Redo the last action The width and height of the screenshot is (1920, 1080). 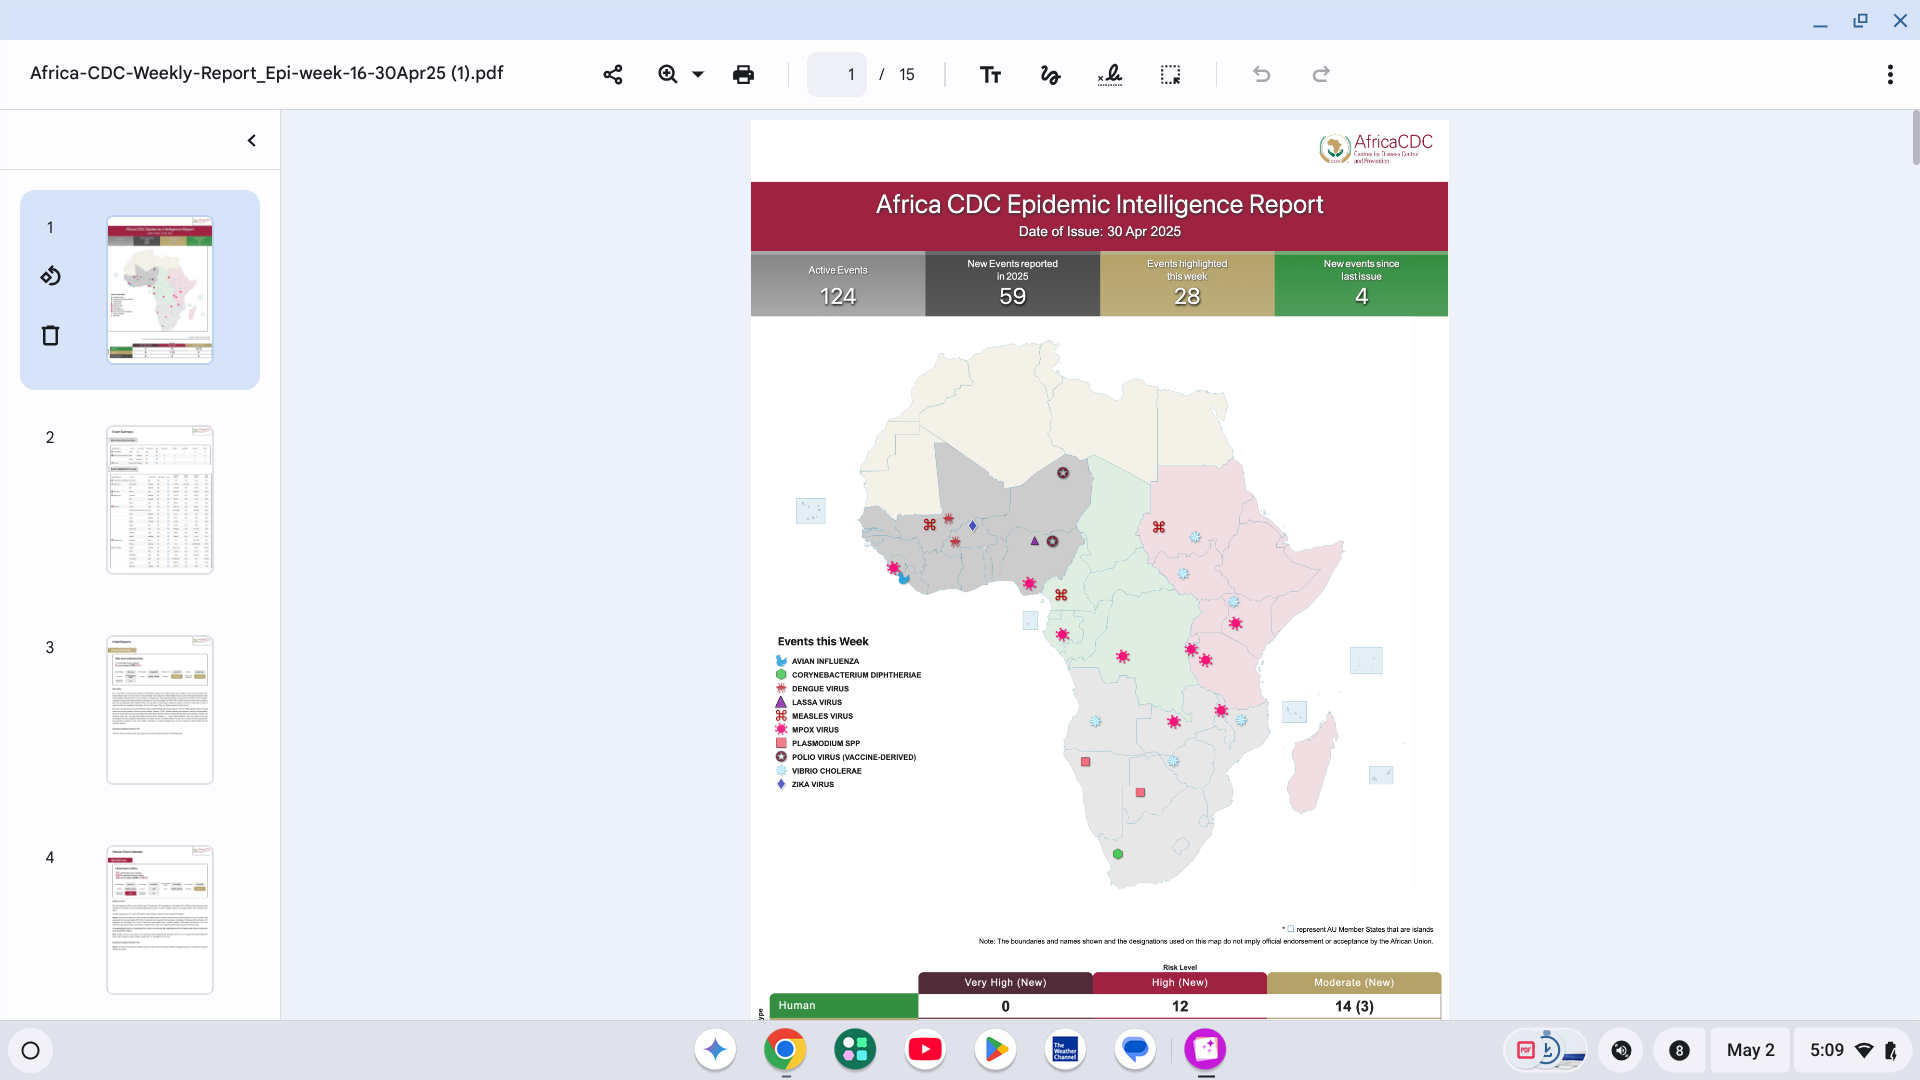(x=1321, y=75)
